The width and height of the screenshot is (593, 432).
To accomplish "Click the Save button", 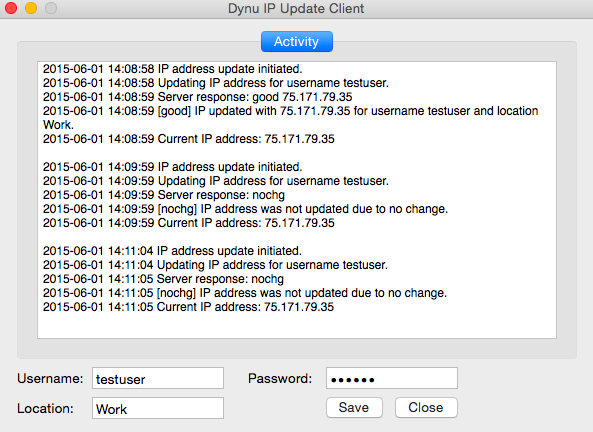I will click(x=354, y=407).
